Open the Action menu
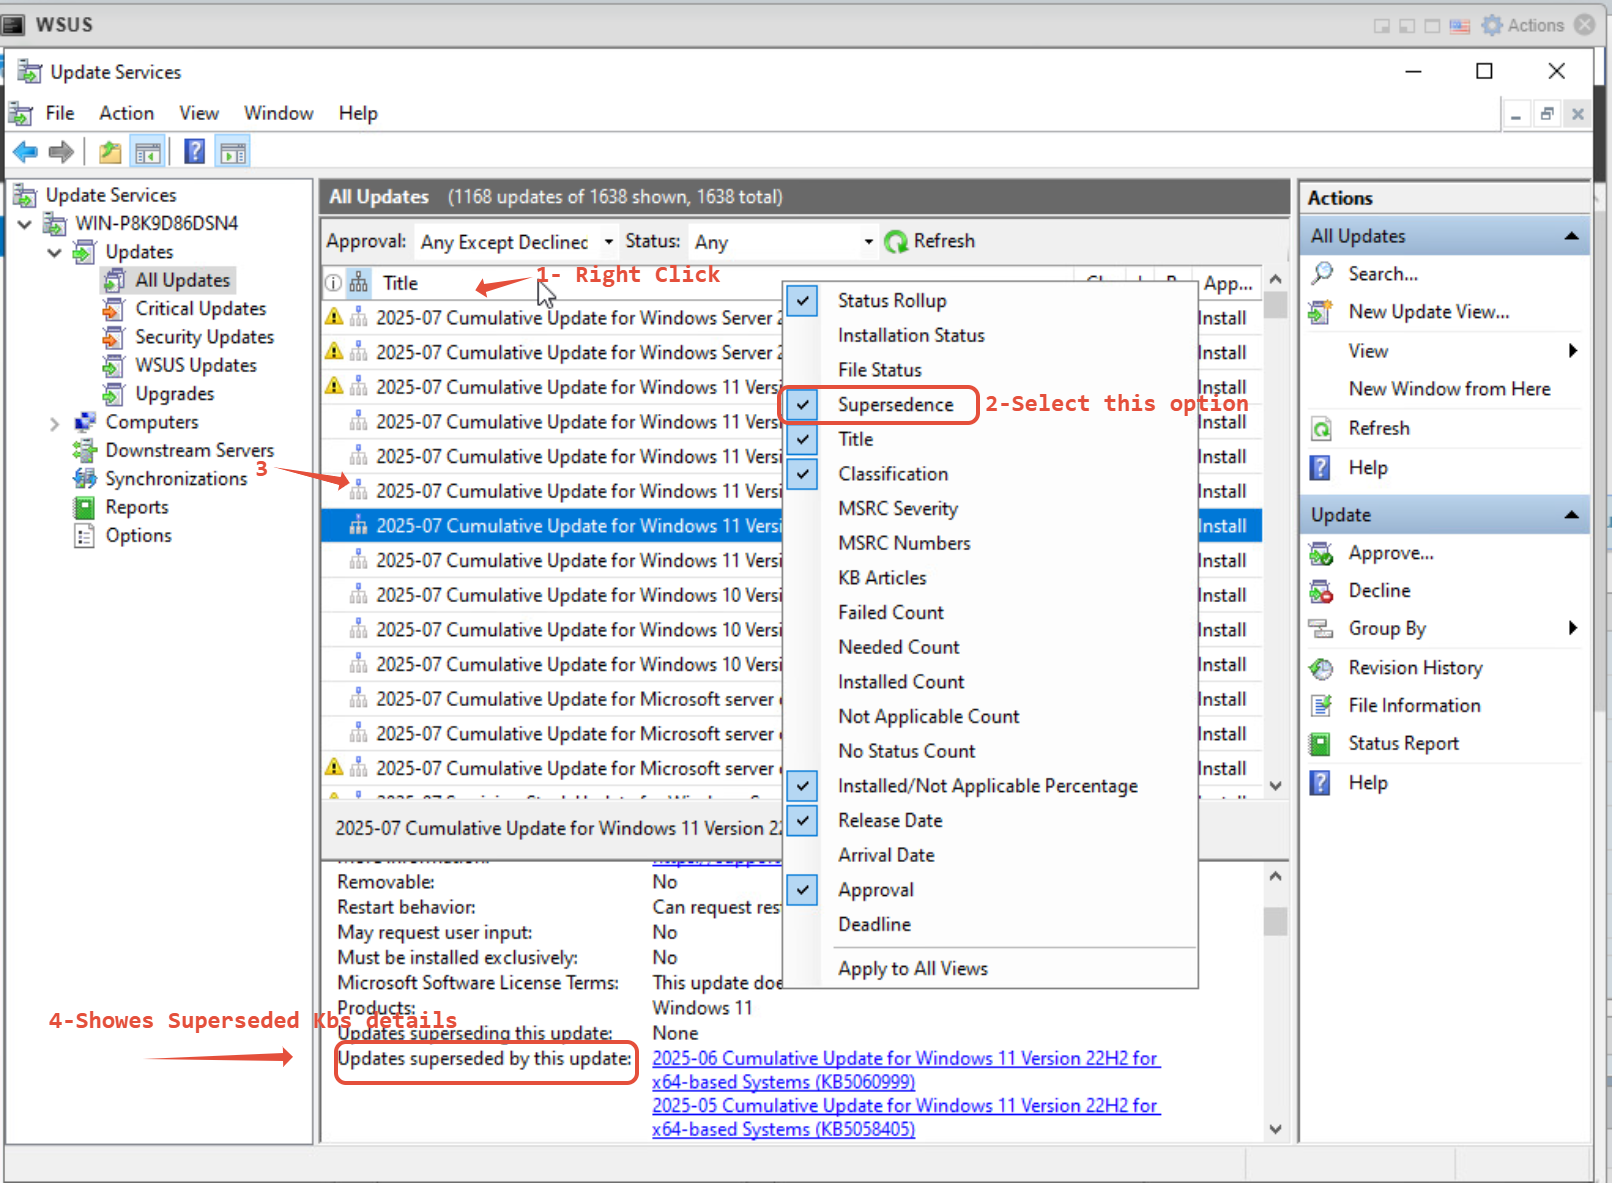This screenshot has width=1612, height=1183. point(126,113)
